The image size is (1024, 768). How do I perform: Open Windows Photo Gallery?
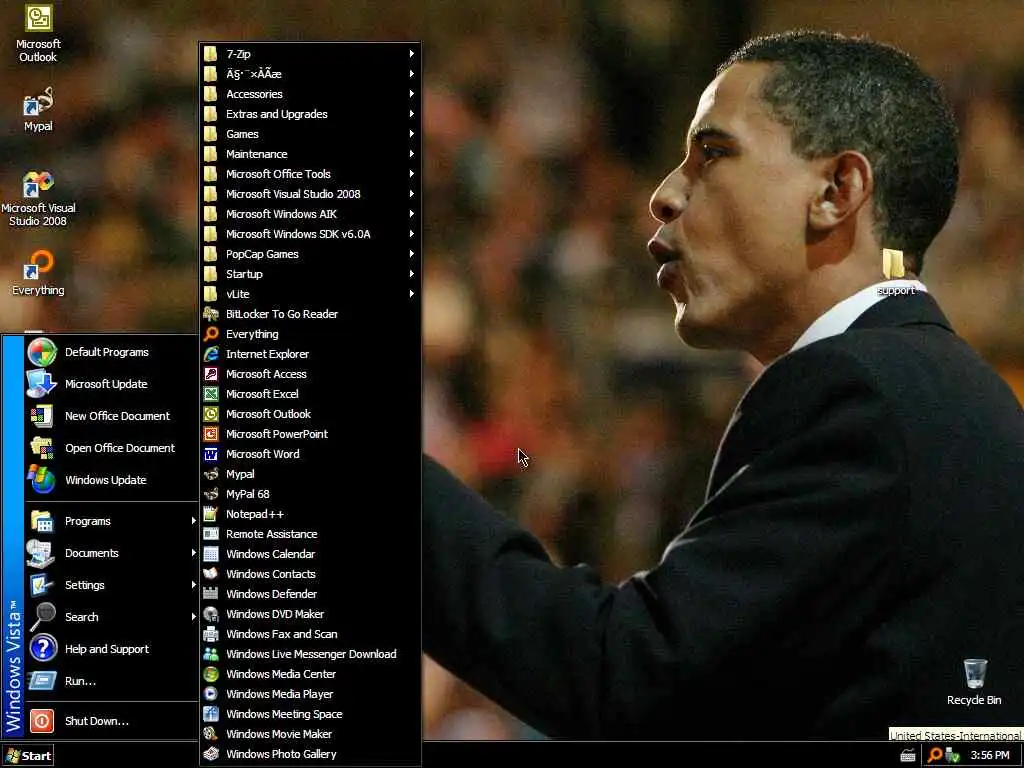click(310, 754)
